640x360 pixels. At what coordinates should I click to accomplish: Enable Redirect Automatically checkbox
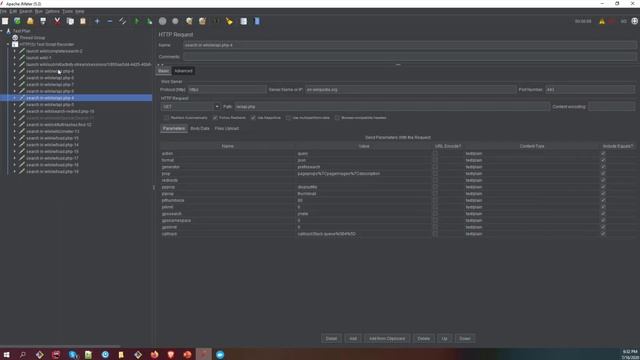pyautogui.click(x=166, y=118)
